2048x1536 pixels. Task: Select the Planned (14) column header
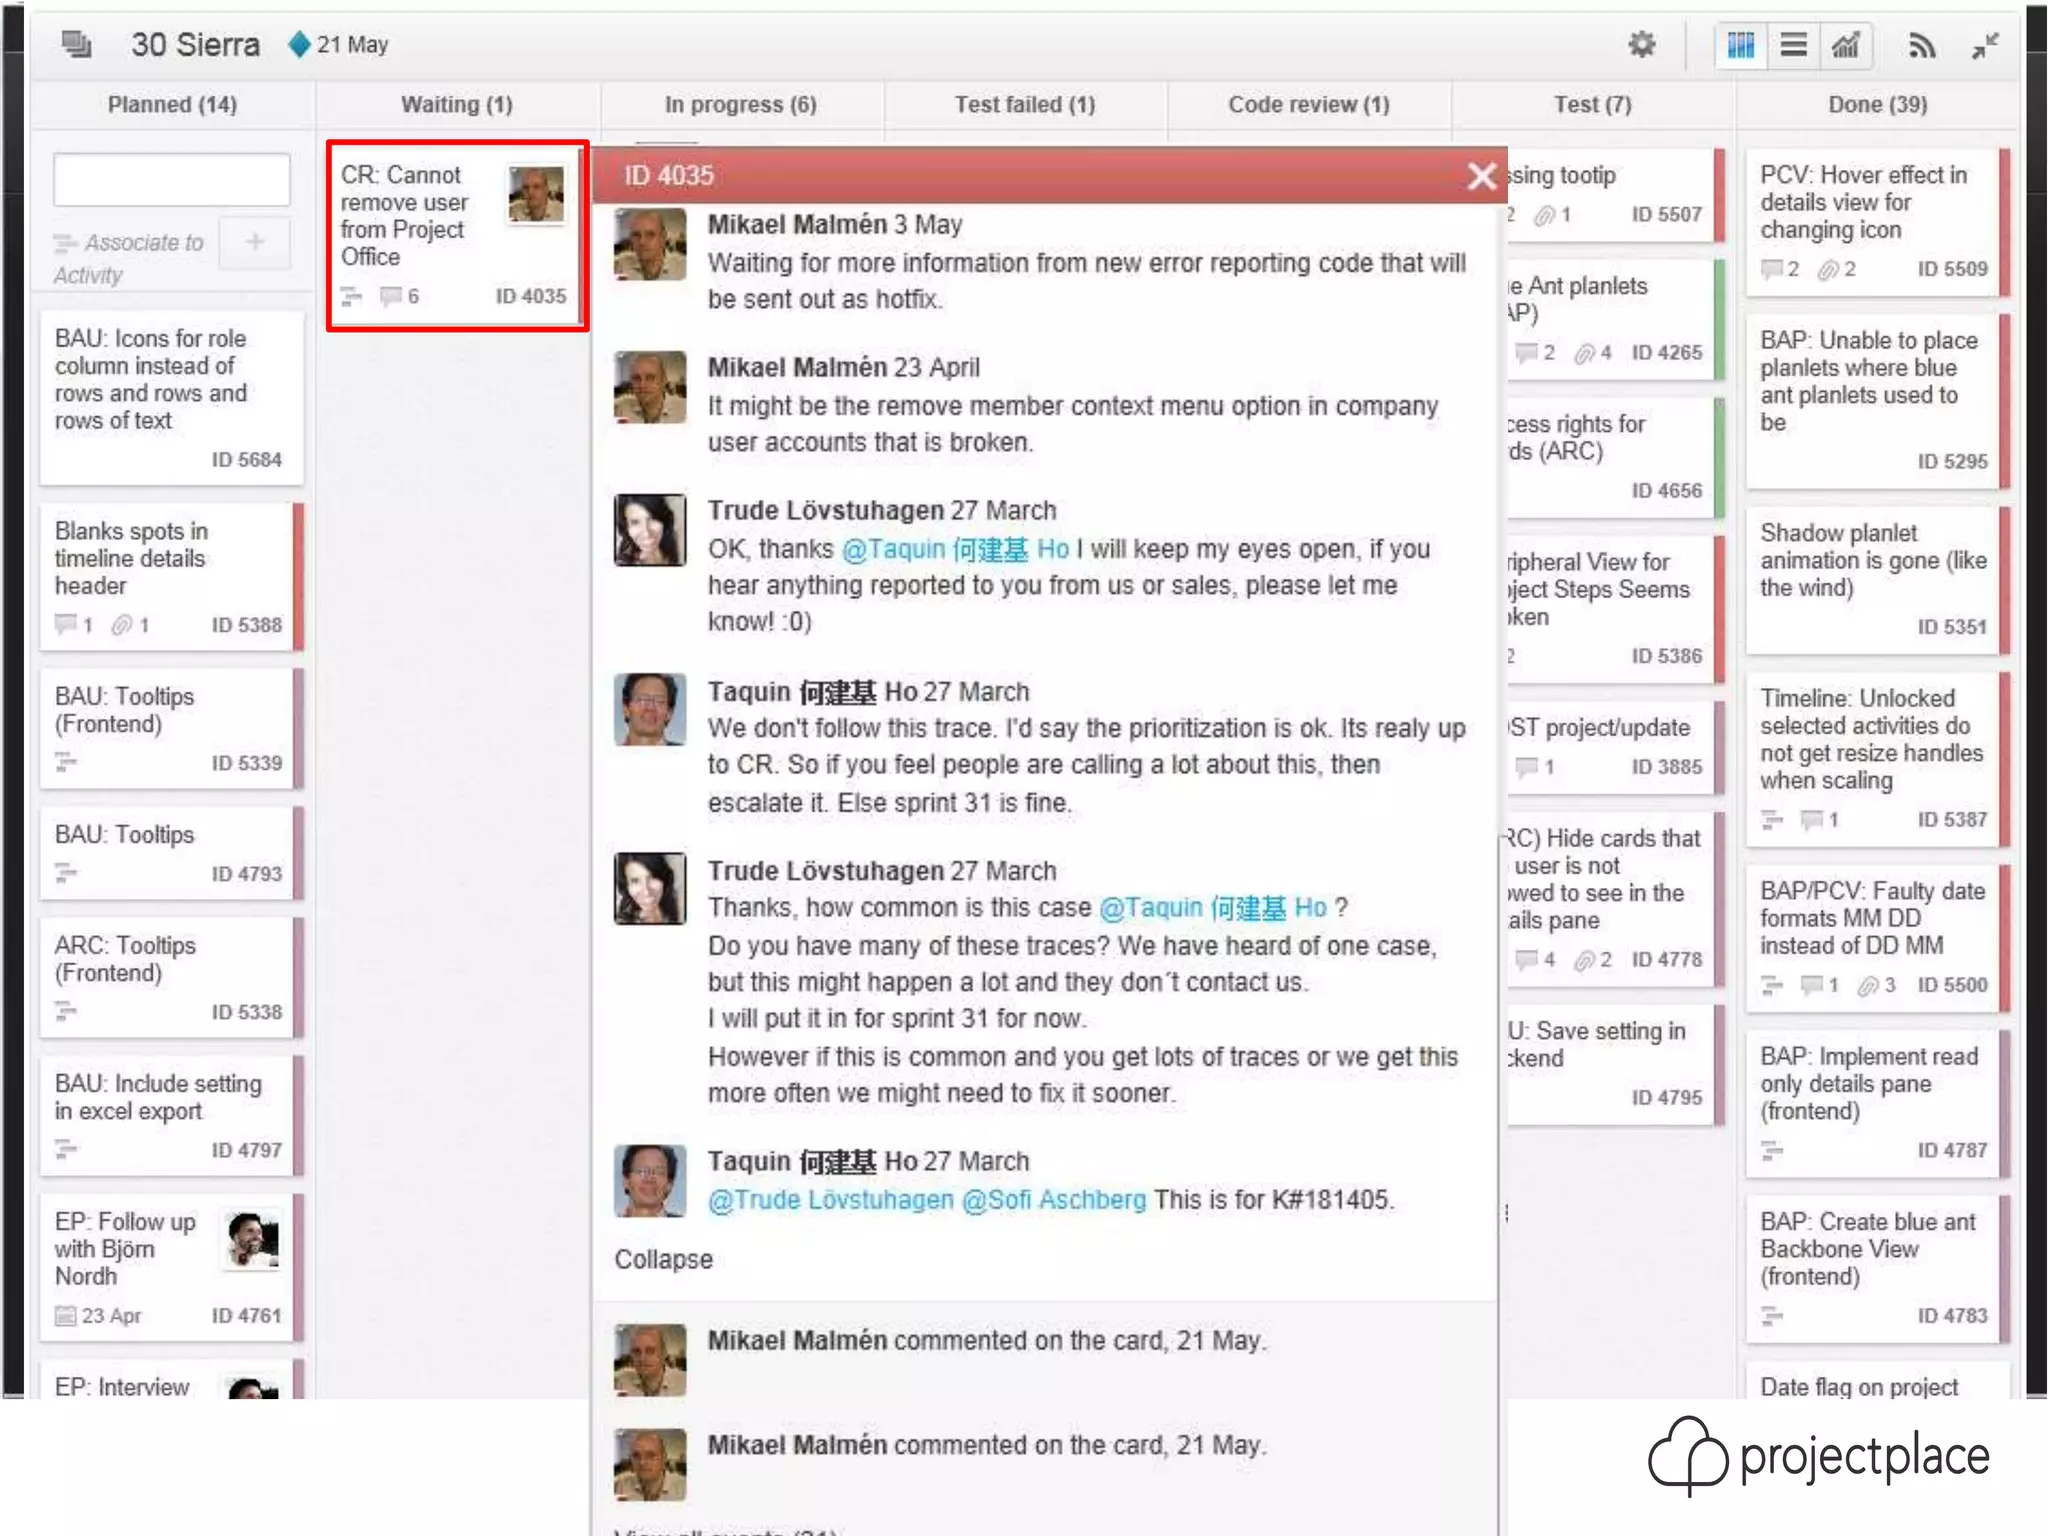[172, 105]
